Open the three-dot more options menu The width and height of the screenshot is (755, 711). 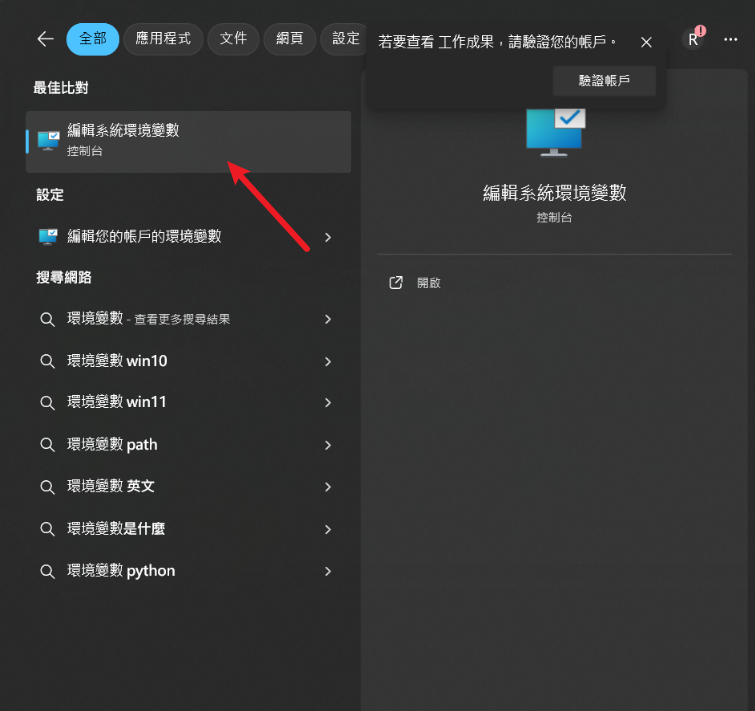coord(730,39)
